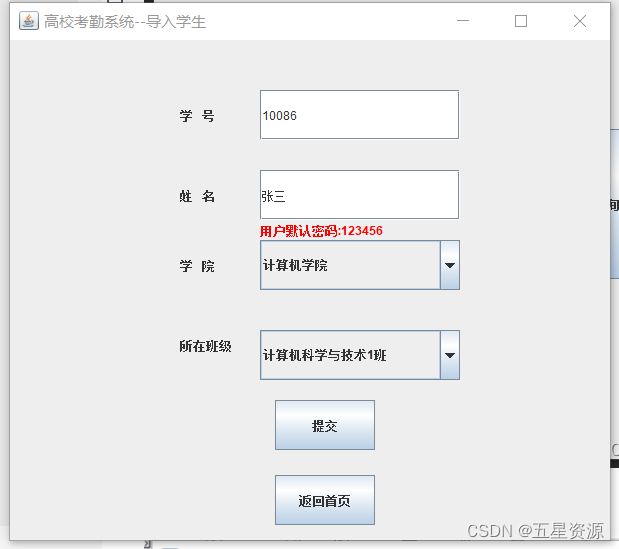Click the 学号 label
Viewport: 619px width, 549px height.
point(197,116)
